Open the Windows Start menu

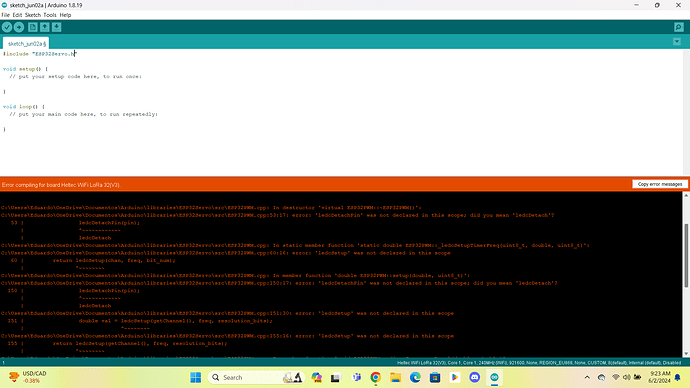(x=196, y=377)
